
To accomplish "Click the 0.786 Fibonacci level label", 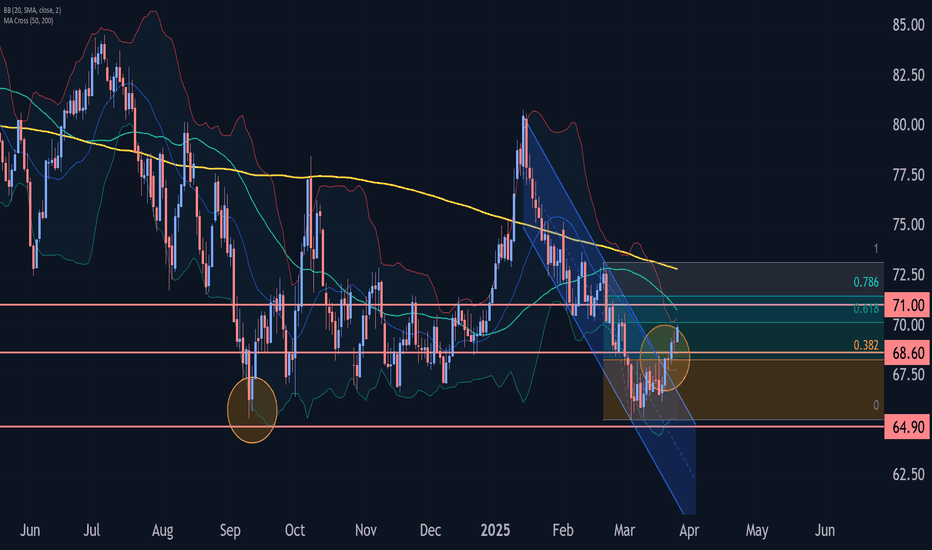I will point(865,282).
